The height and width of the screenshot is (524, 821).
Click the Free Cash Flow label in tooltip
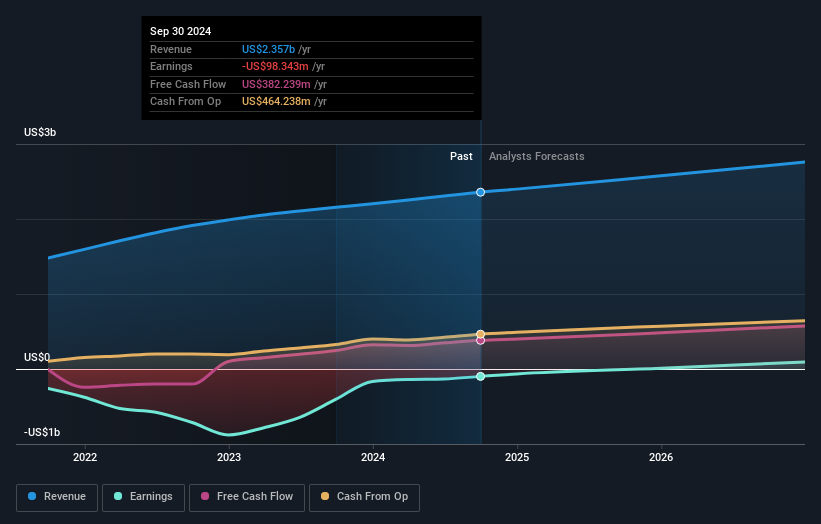click(188, 84)
